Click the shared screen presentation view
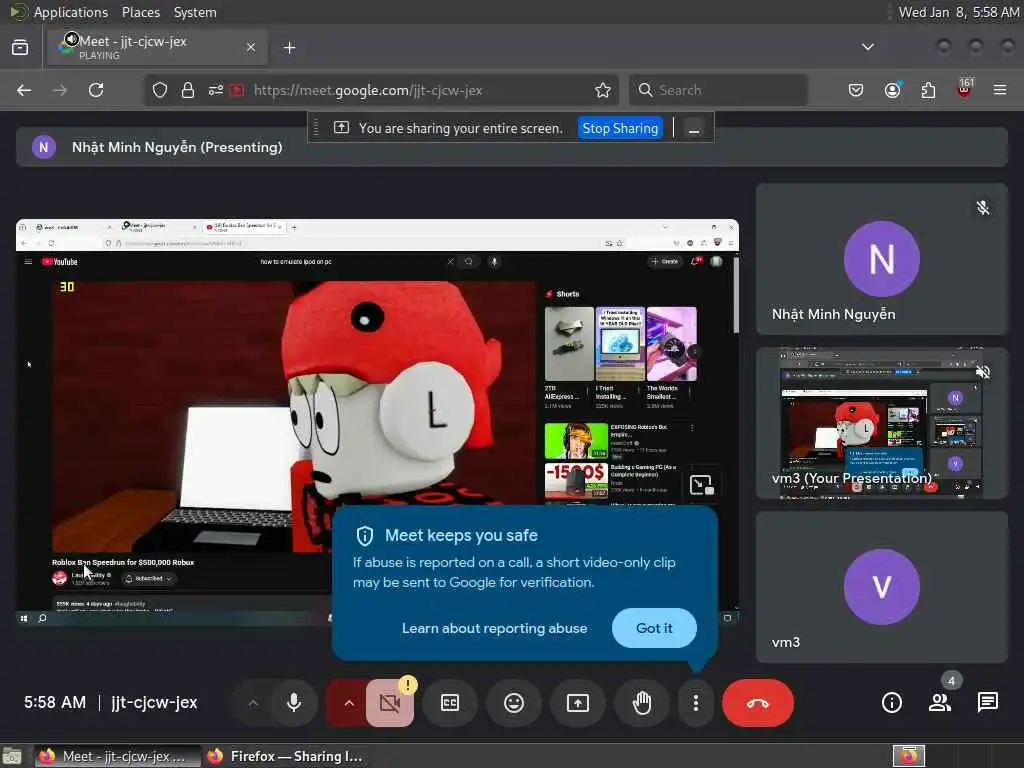Image resolution: width=1024 pixels, height=768 pixels. tap(377, 423)
